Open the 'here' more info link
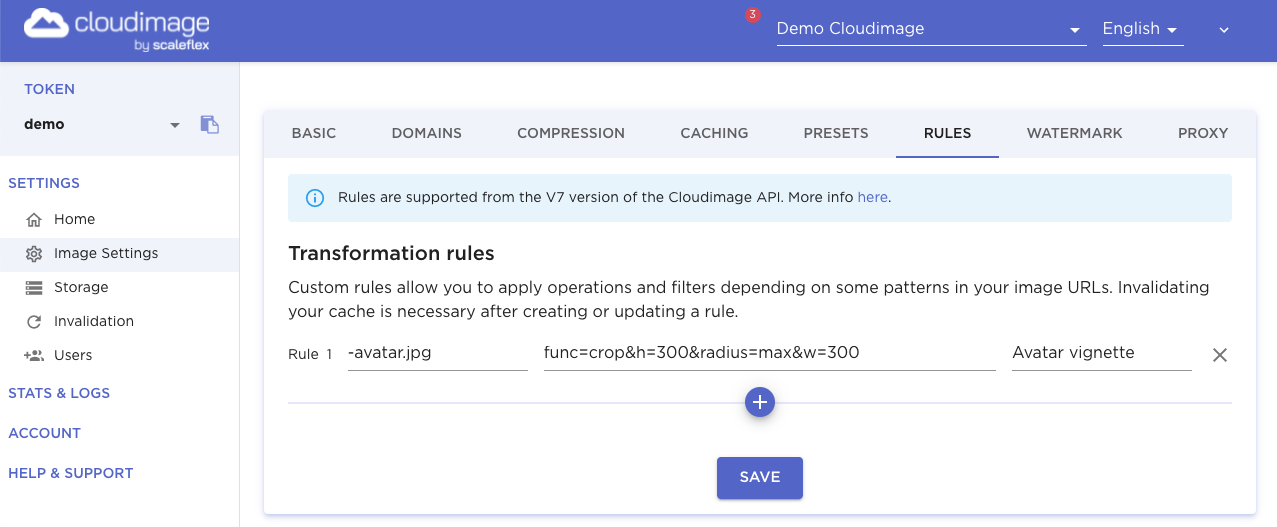1277x527 pixels. pyautogui.click(x=872, y=197)
